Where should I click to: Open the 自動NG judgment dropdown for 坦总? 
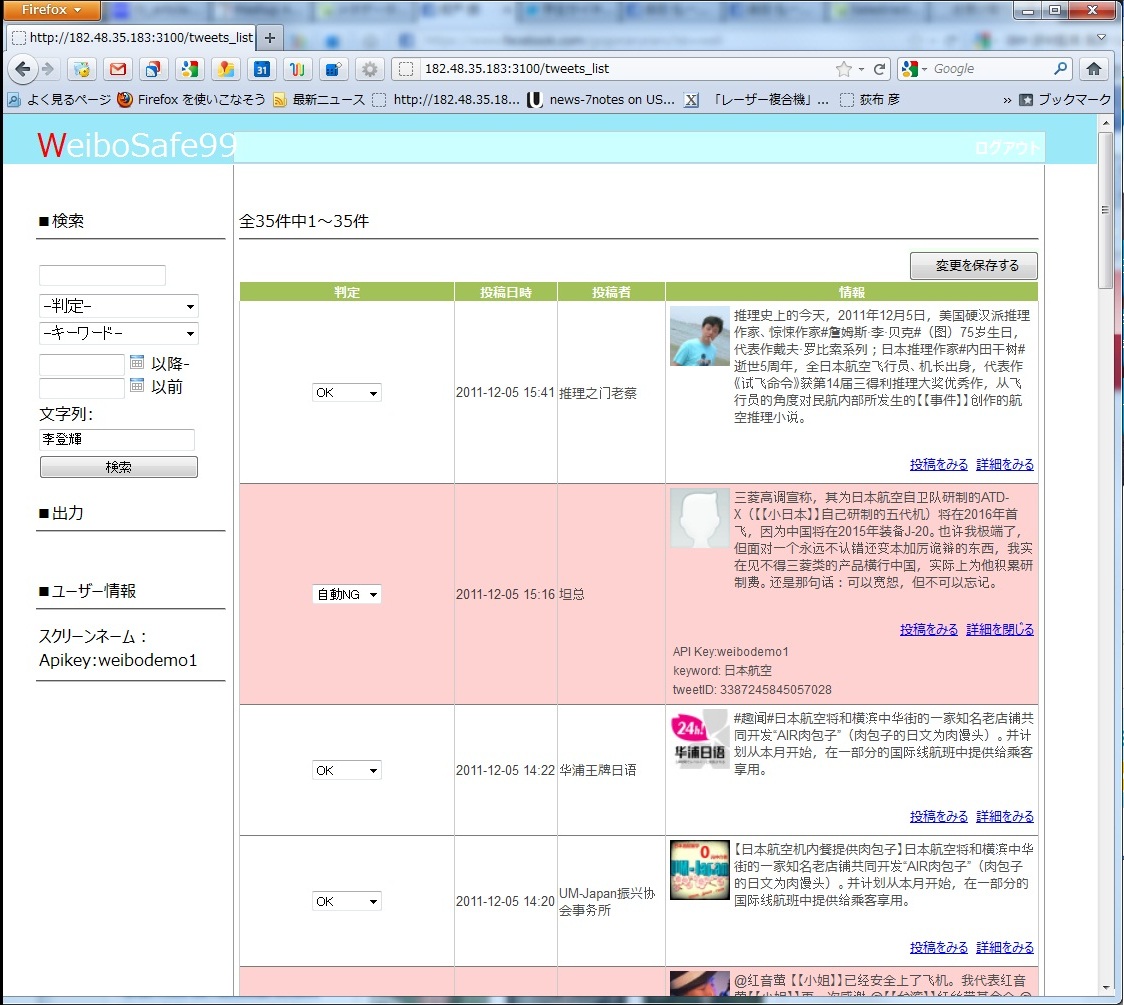point(346,595)
